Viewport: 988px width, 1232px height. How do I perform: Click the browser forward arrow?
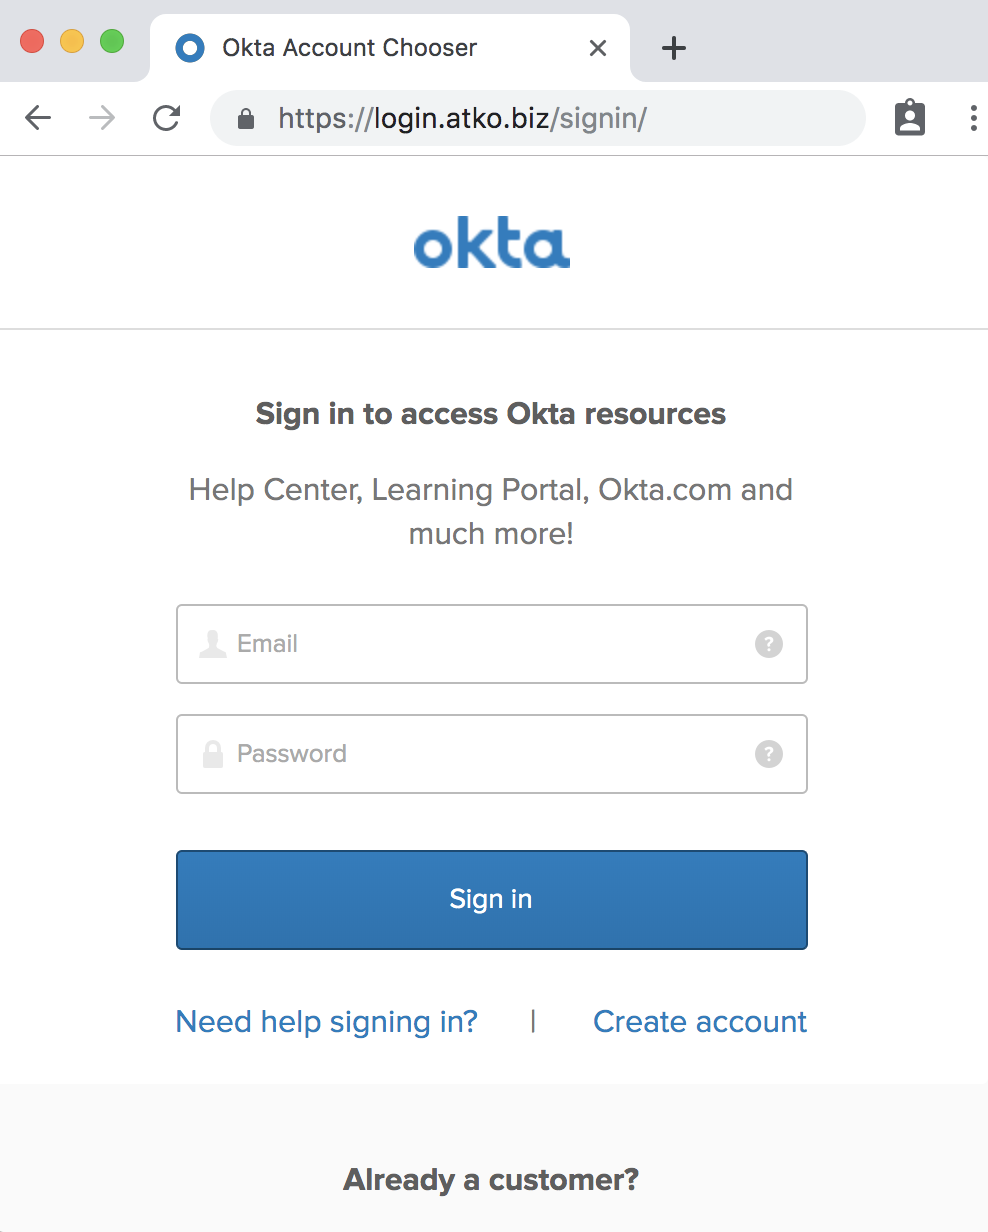click(102, 118)
